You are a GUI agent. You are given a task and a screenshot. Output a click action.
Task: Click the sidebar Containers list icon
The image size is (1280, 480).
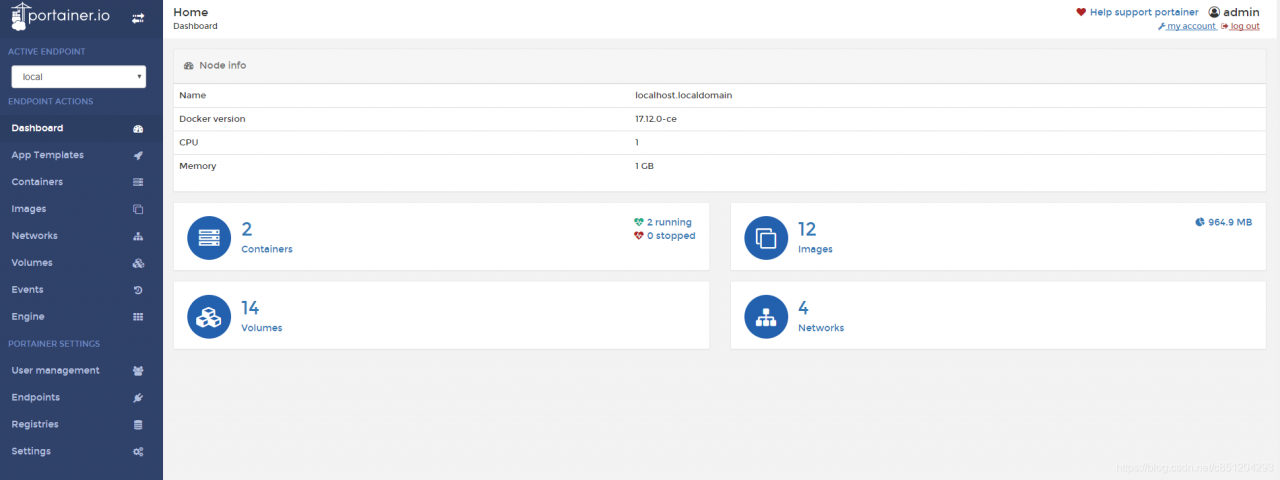138,182
